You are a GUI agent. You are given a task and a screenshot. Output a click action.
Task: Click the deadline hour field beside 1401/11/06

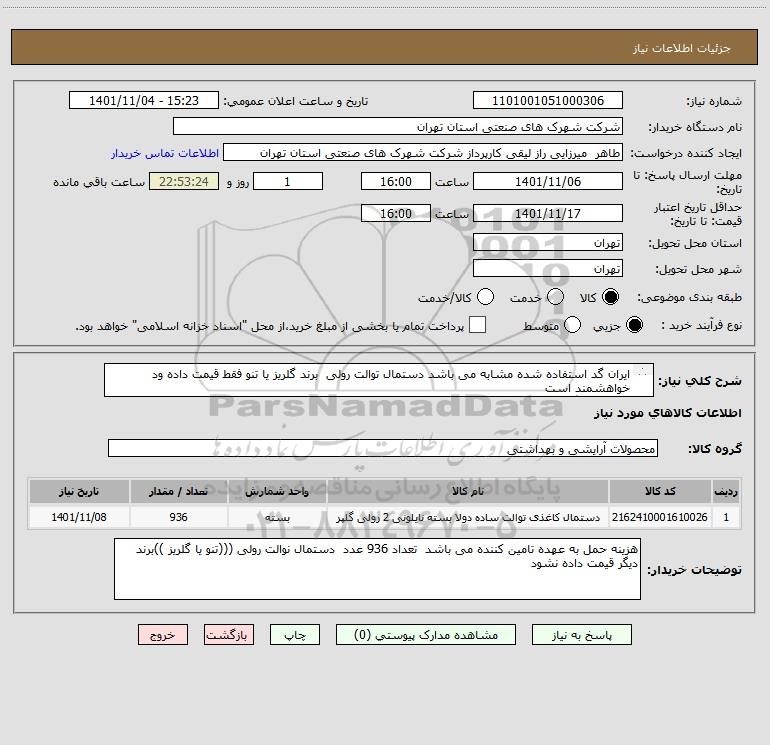pyautogui.click(x=396, y=181)
